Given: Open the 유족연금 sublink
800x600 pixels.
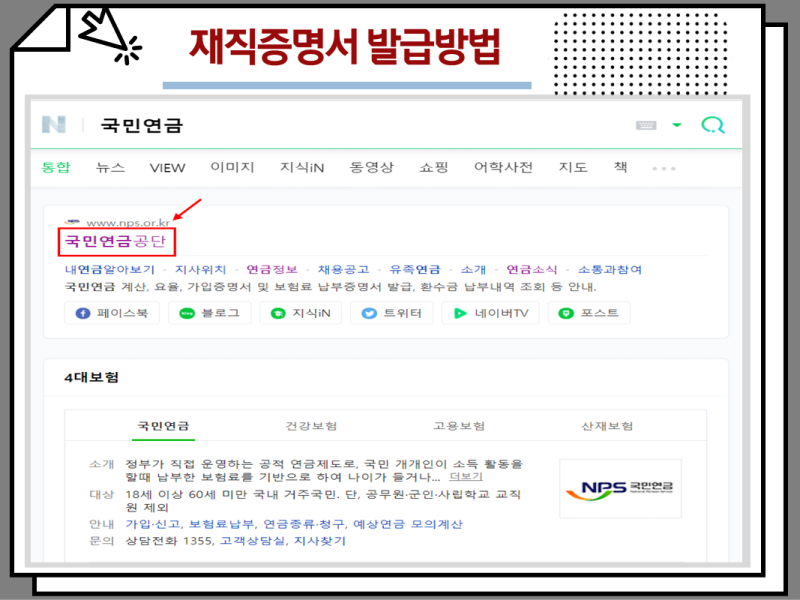Looking at the screenshot, I should (x=415, y=269).
